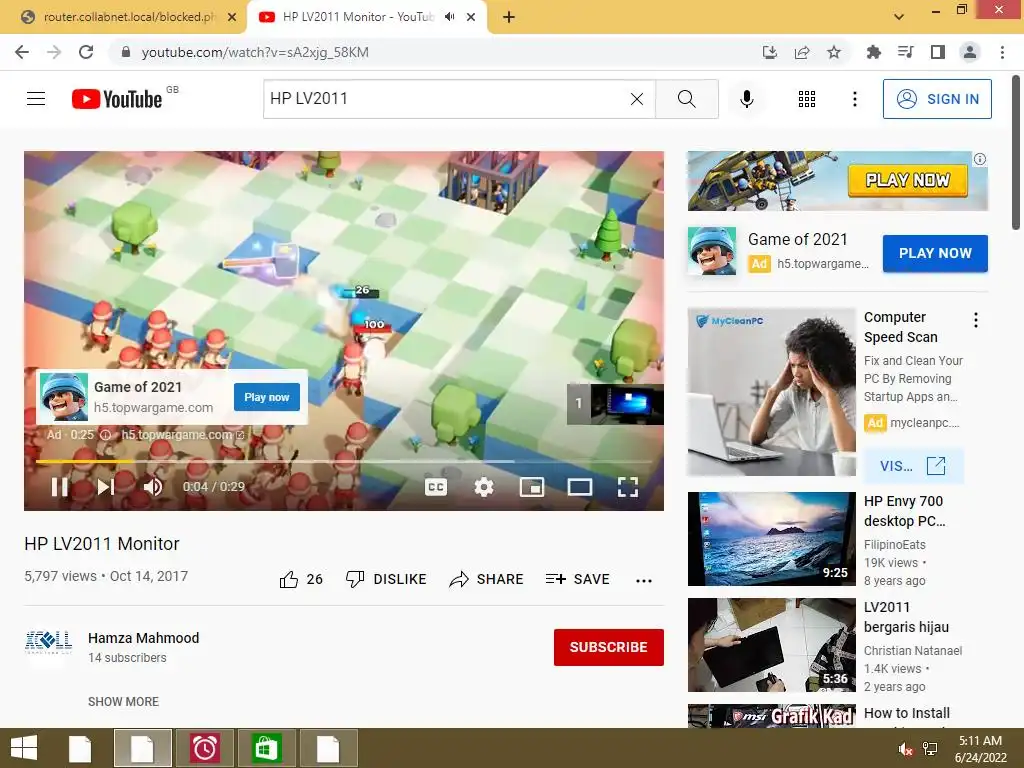Share this page from the address bar

802,52
